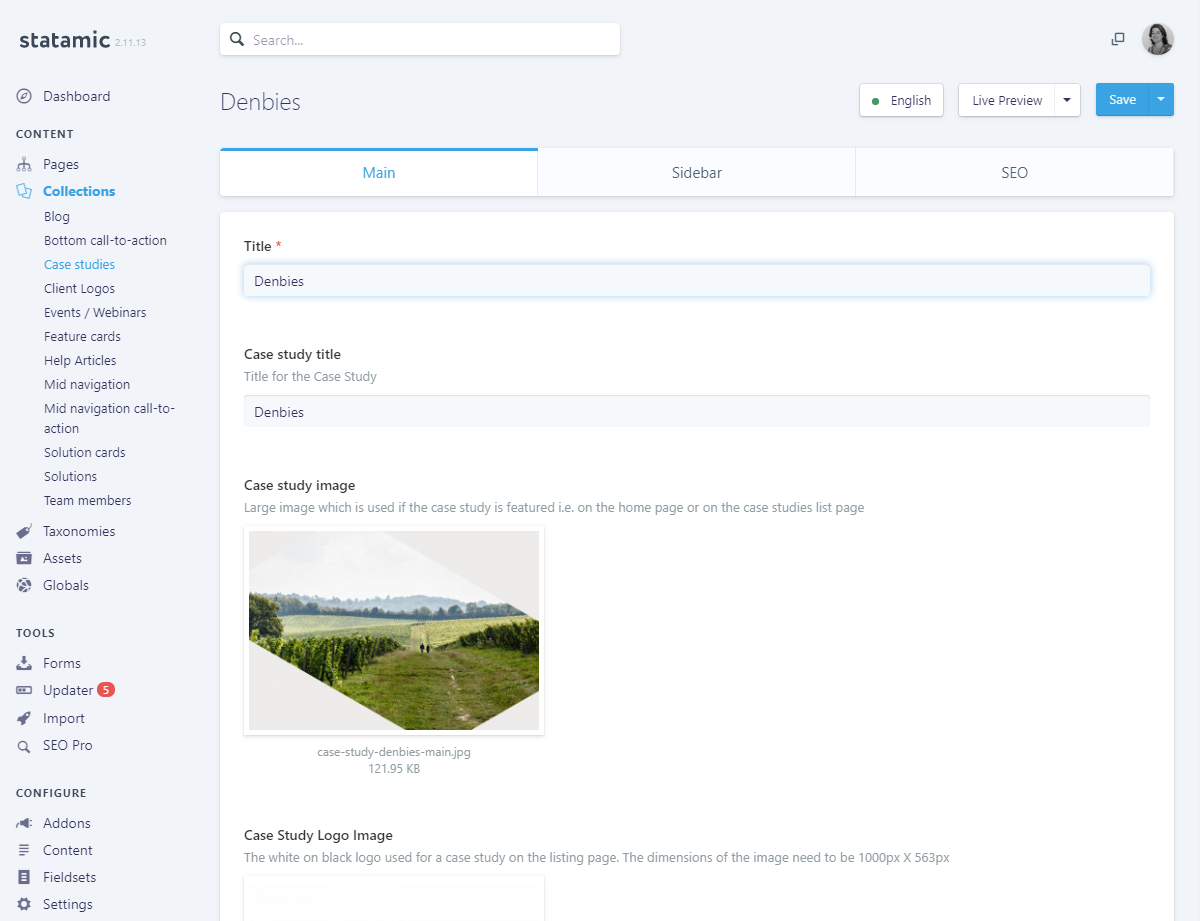Click the Addons megaphone icon

click(x=24, y=824)
